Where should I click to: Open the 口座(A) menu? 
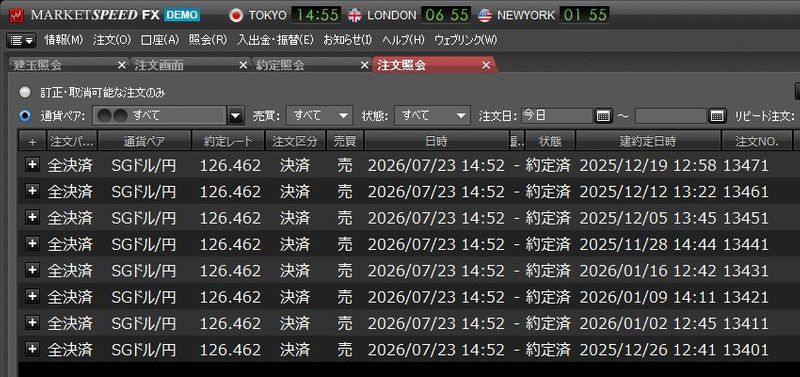(x=160, y=40)
